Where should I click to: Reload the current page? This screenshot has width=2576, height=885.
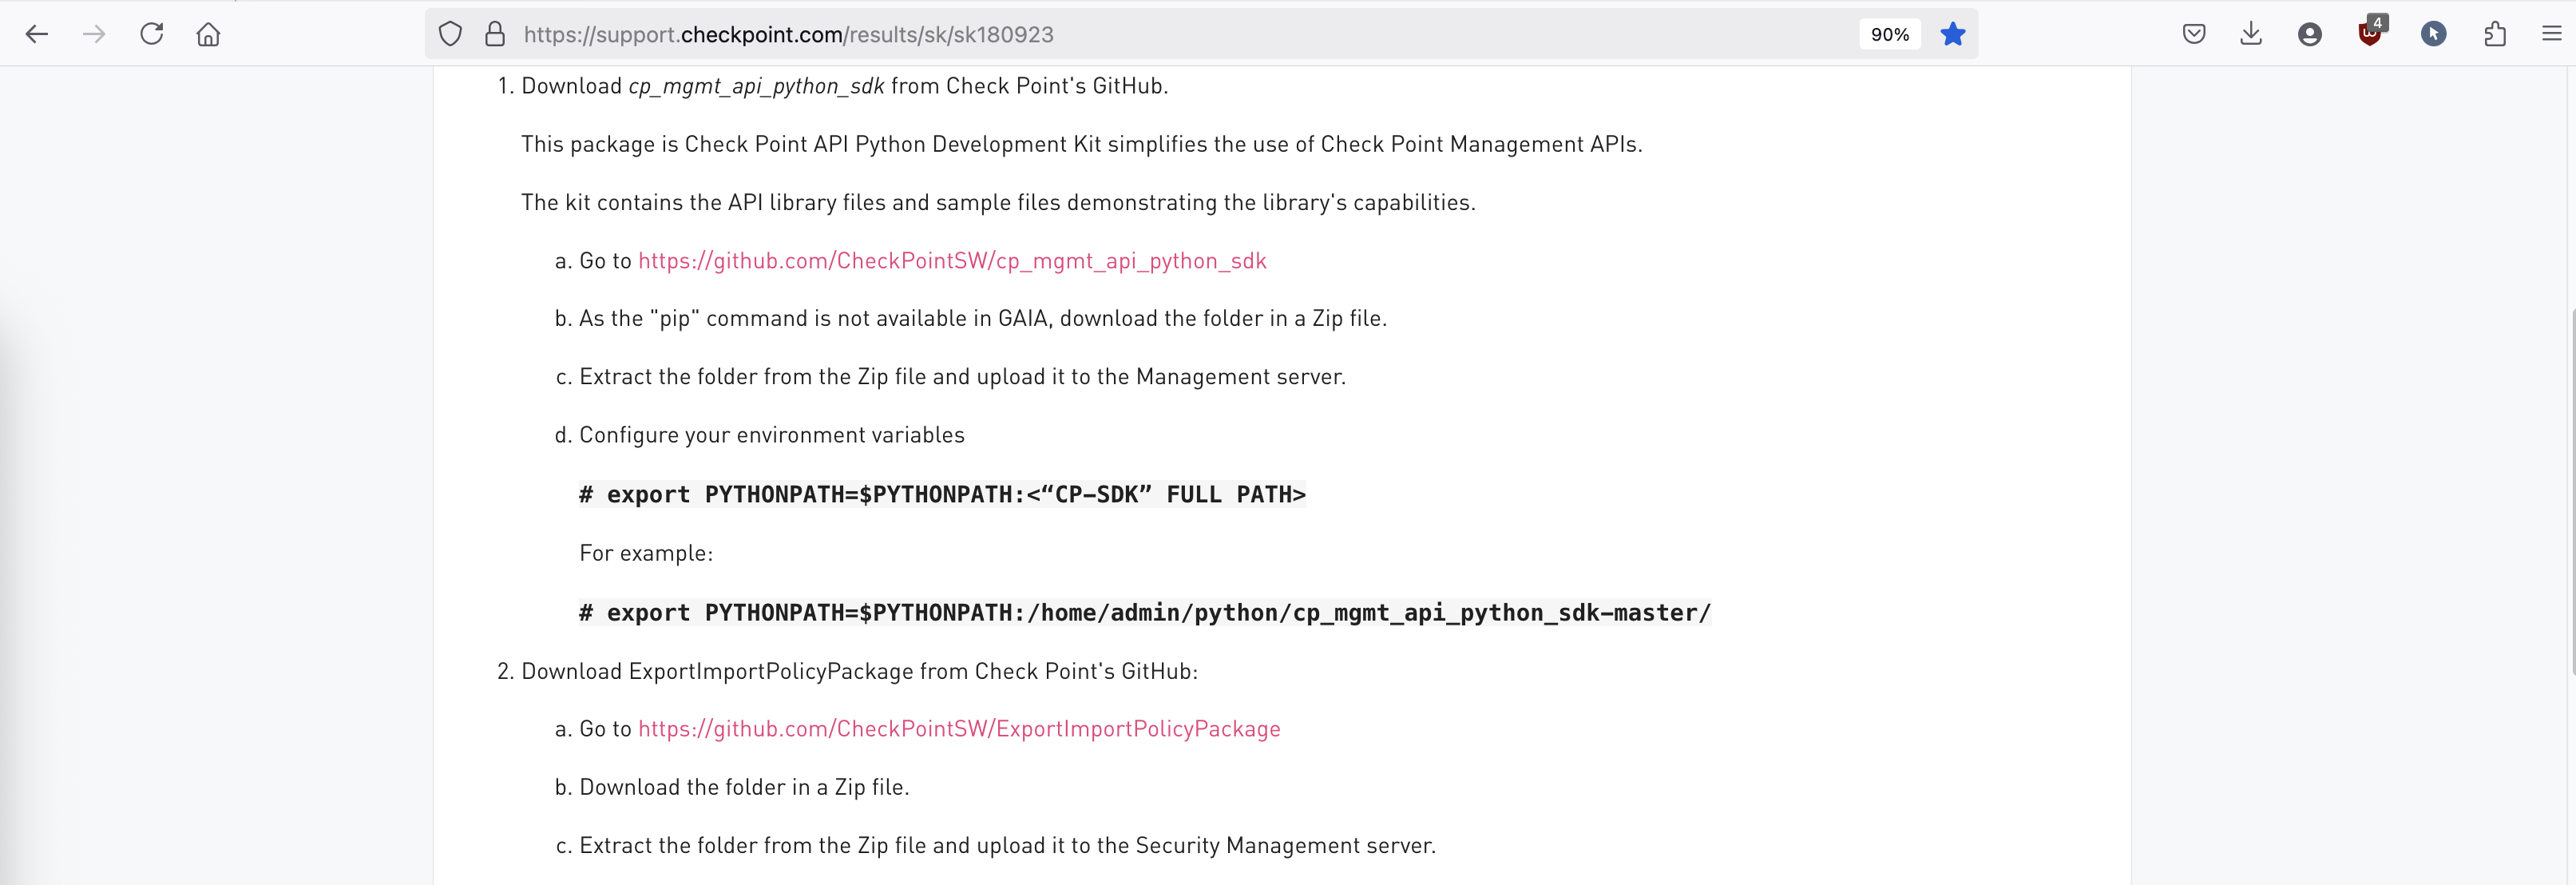click(151, 34)
